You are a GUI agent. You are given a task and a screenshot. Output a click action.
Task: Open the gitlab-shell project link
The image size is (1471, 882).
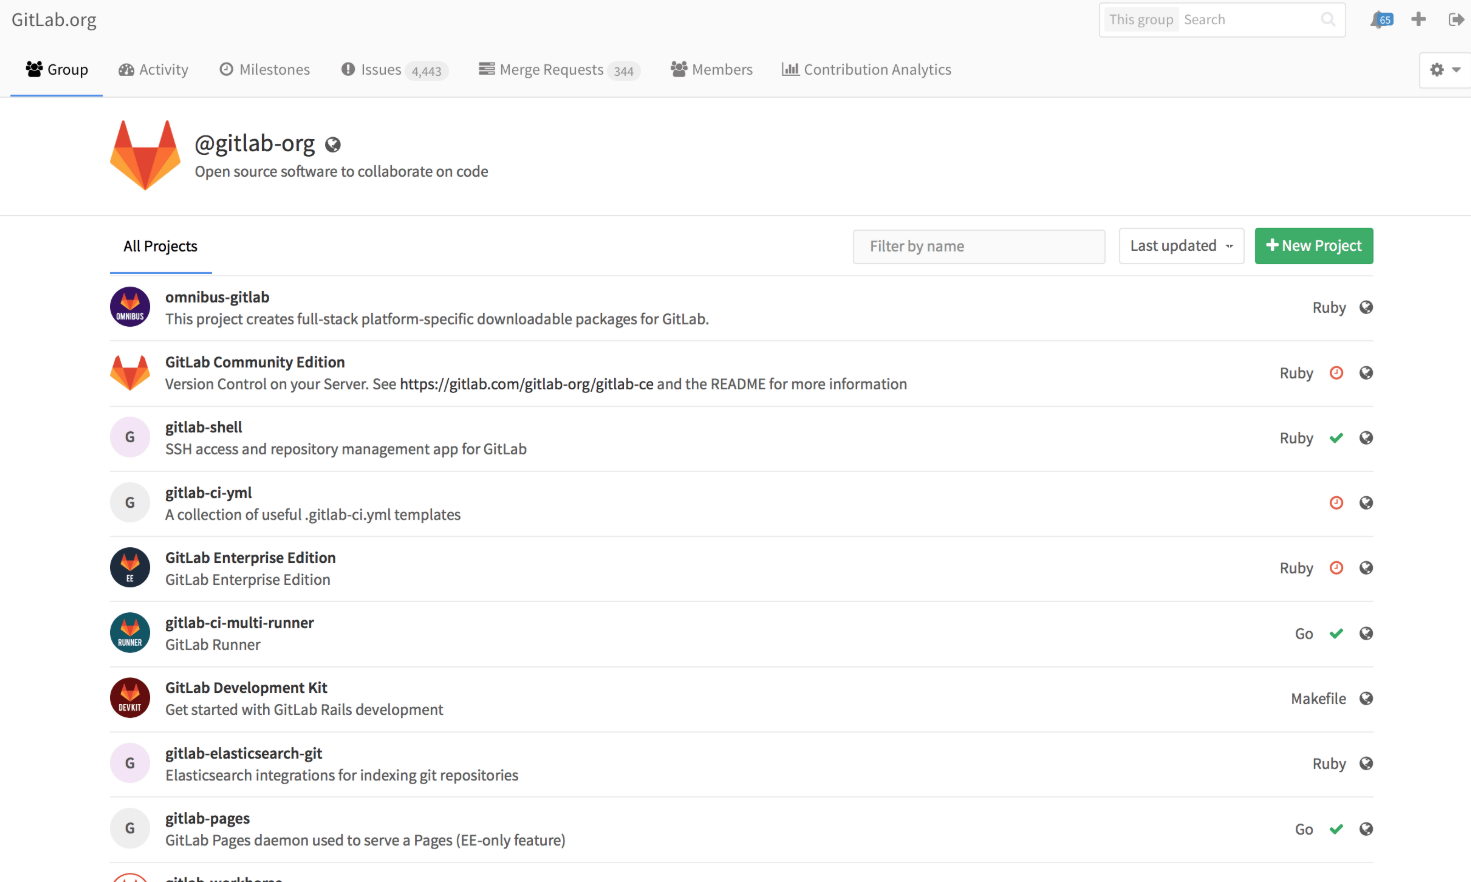coord(204,427)
